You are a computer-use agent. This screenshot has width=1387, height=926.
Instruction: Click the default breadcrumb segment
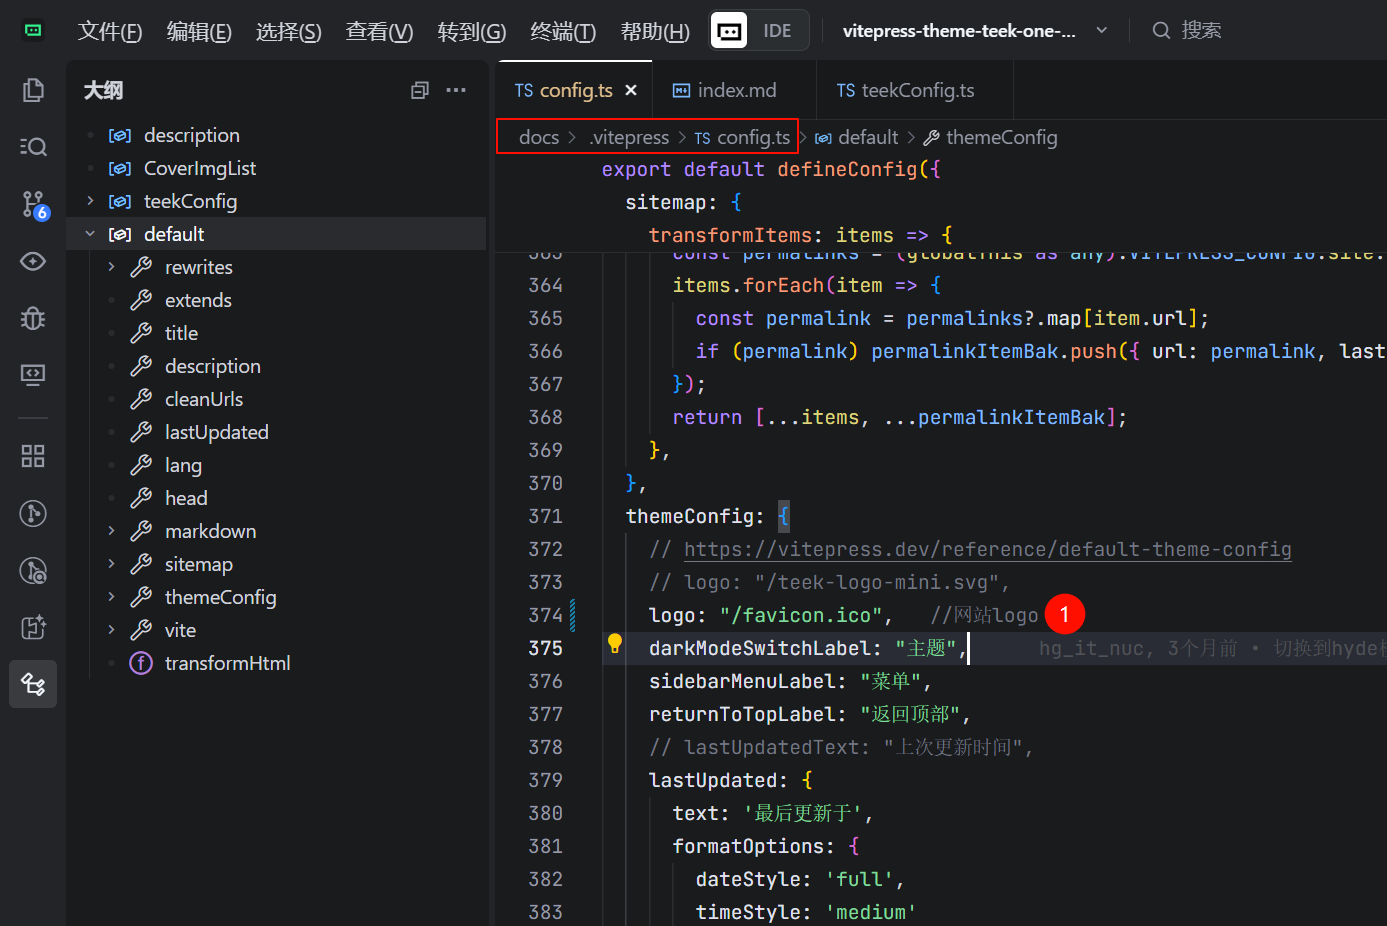(x=857, y=137)
